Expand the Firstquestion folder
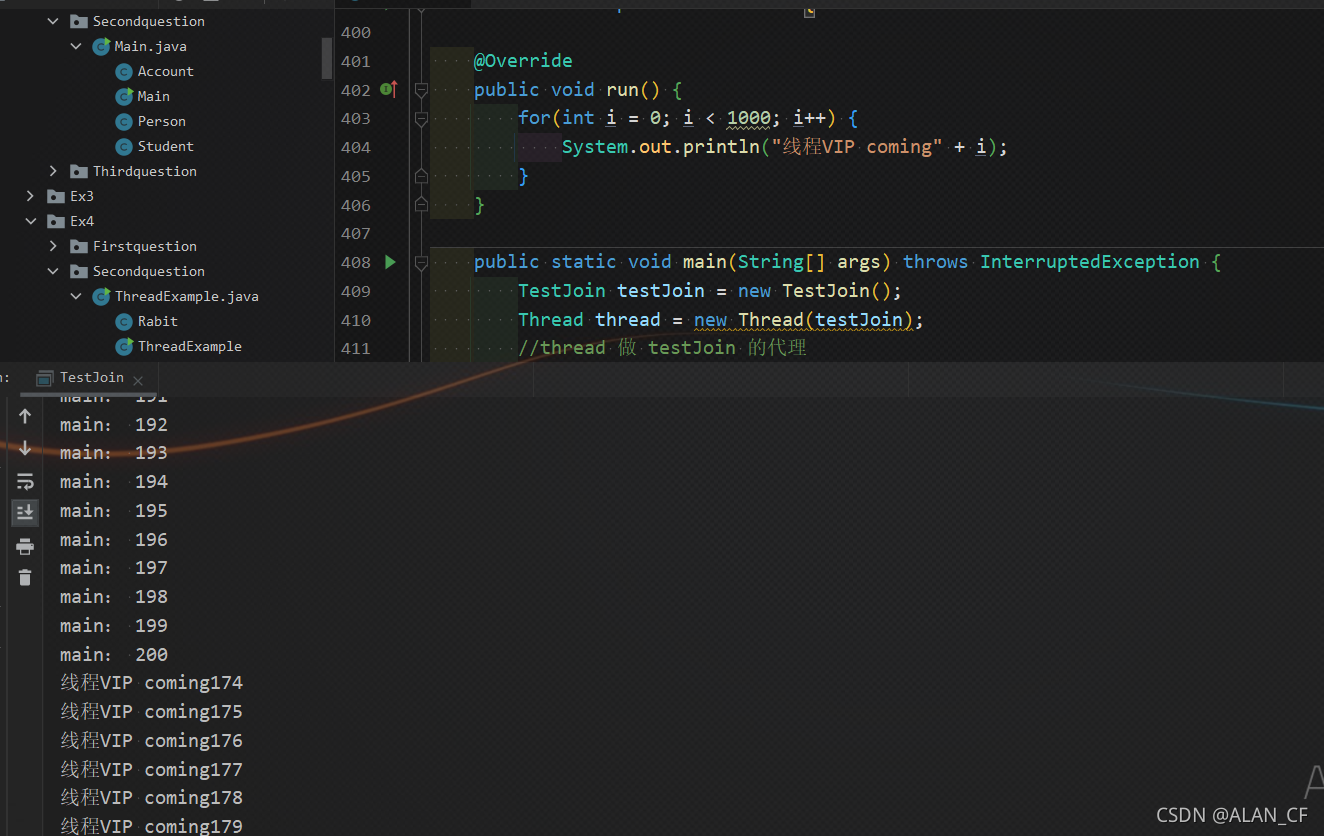This screenshot has height=836, width=1324. click(x=53, y=246)
